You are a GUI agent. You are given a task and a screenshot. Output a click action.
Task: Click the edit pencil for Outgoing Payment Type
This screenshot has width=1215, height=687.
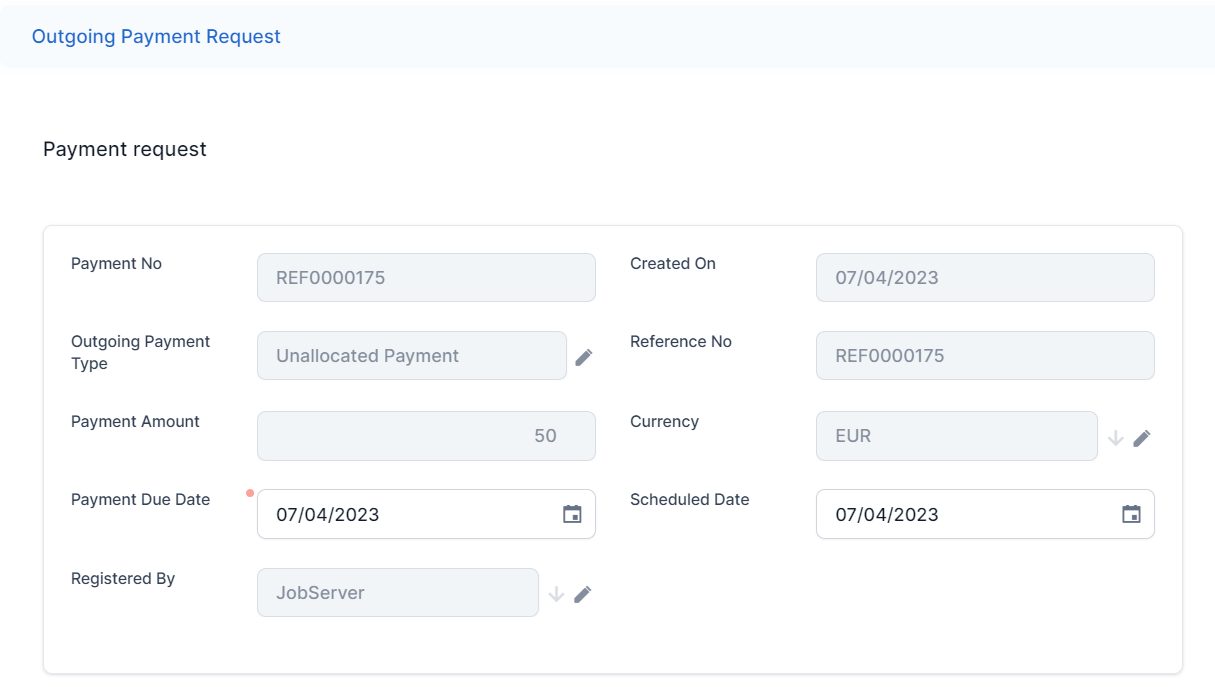tap(584, 357)
